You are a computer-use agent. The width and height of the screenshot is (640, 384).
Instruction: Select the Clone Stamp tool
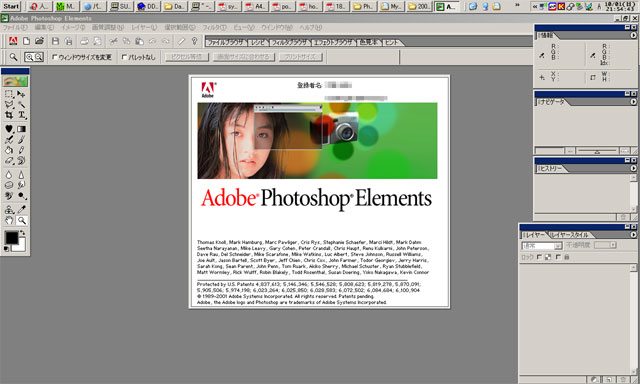pos(9,210)
